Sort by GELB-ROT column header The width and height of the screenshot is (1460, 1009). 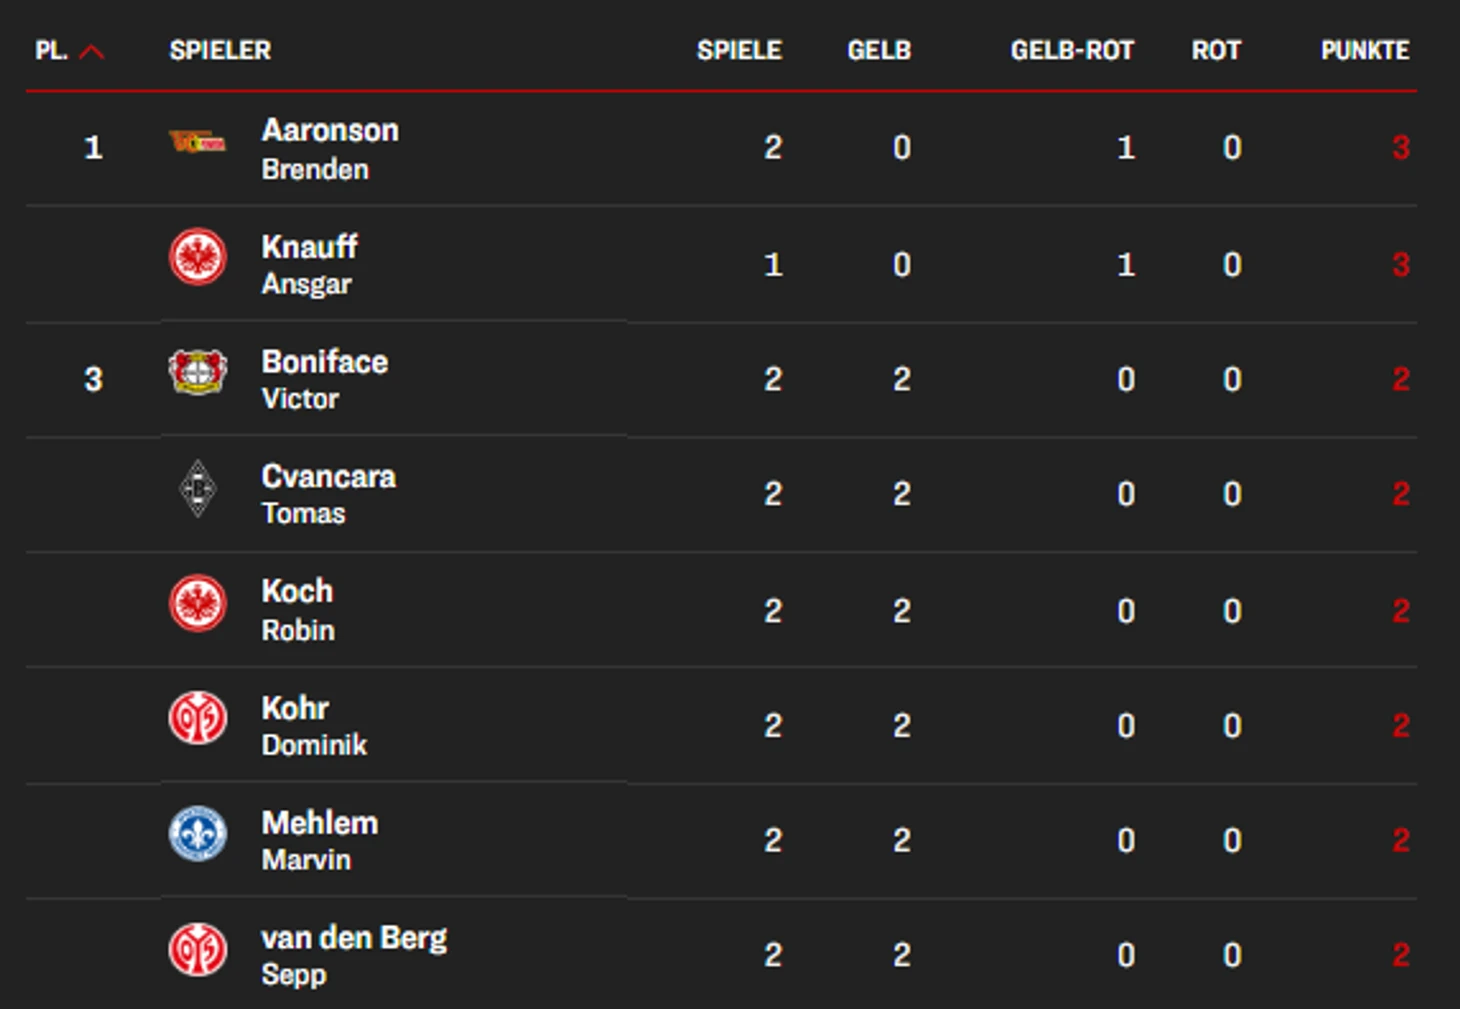pos(1072,51)
